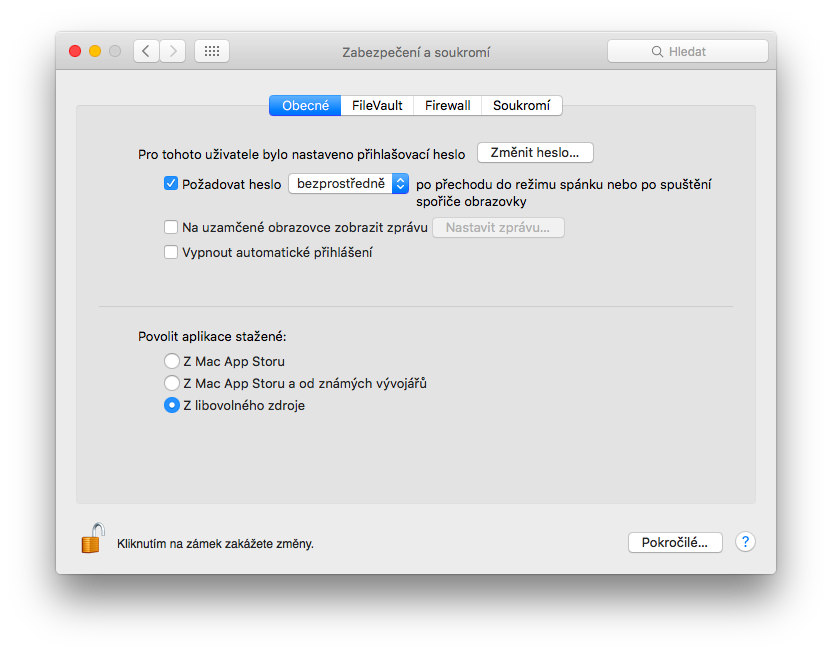Open Pokročilé settings
Viewport: 832px width, 654px height.
tap(675, 542)
